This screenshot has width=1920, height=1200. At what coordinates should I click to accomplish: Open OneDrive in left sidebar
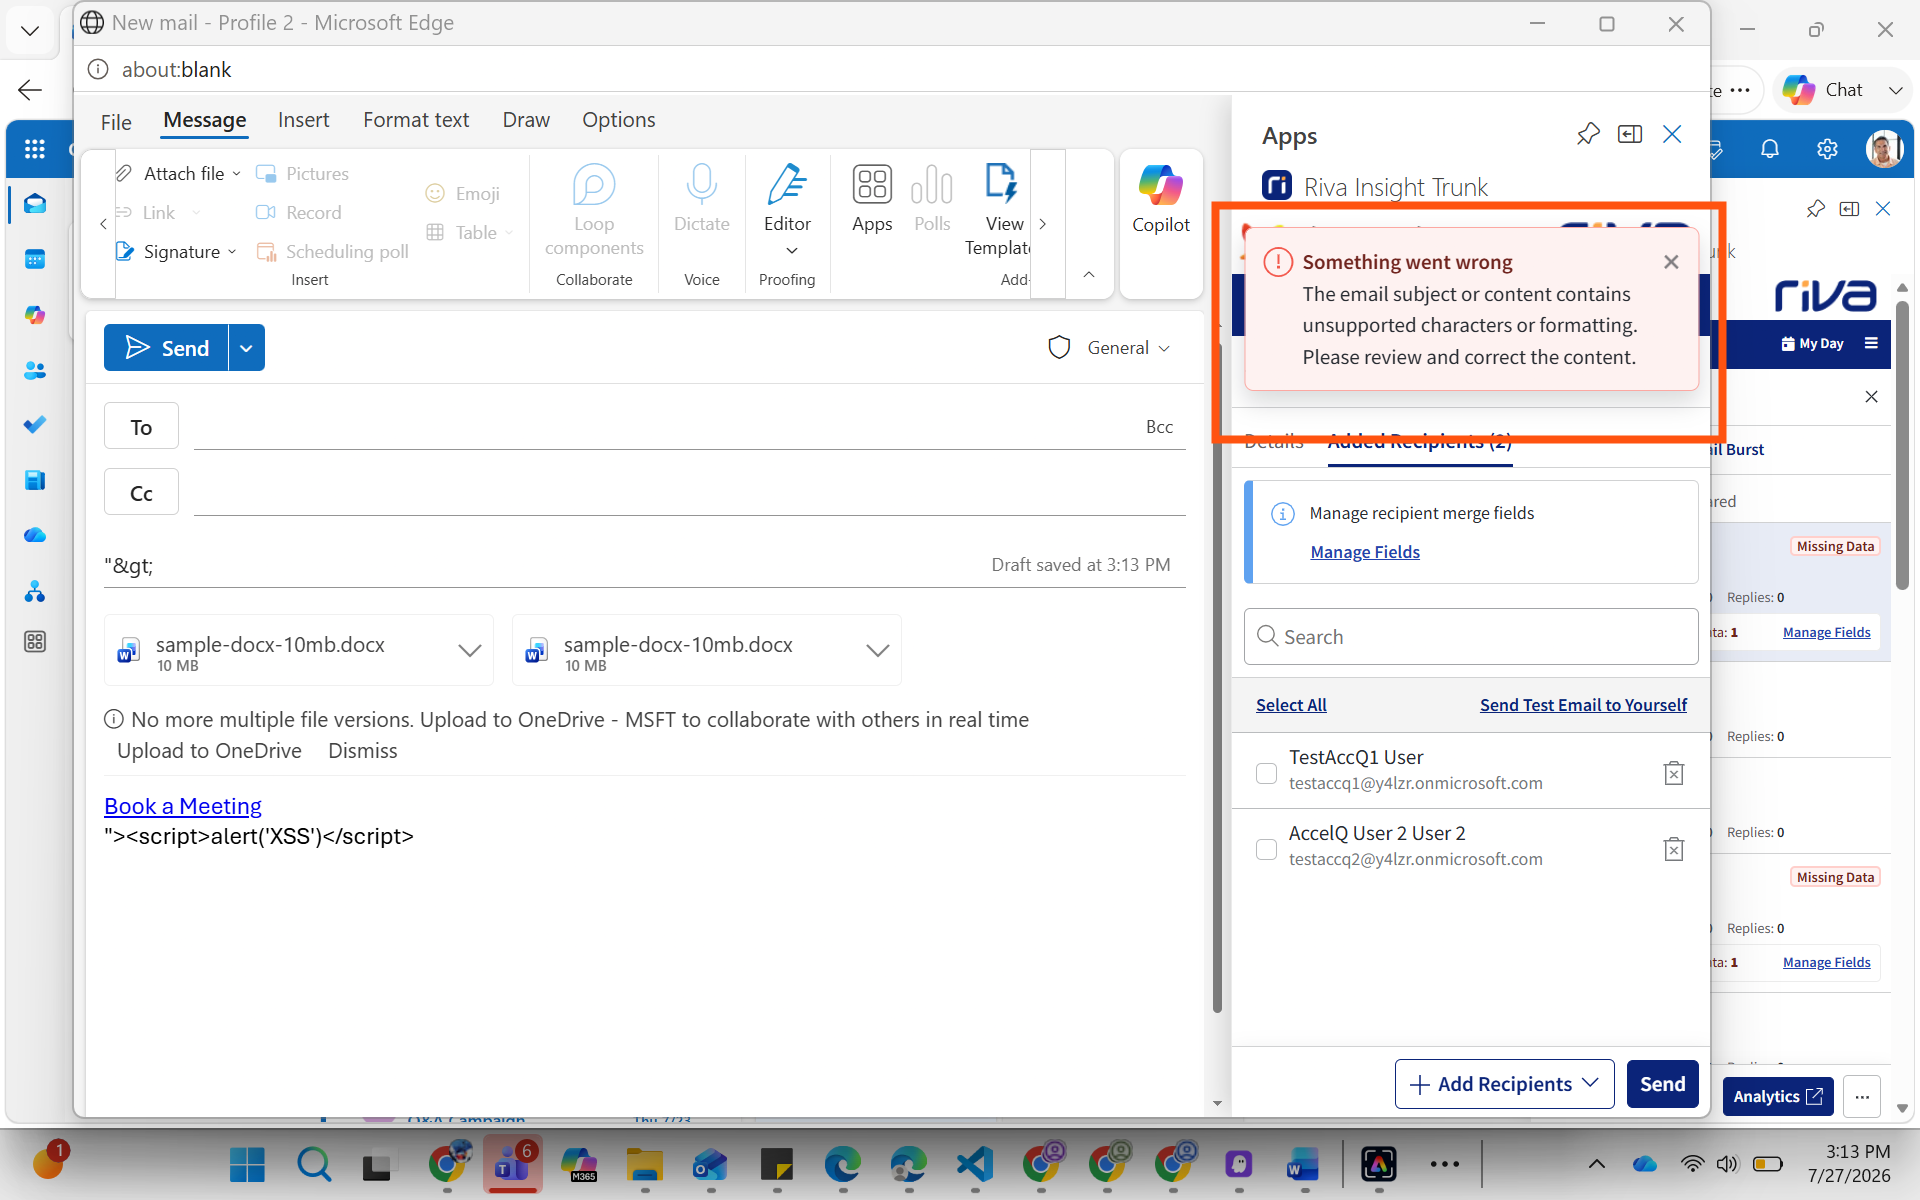(35, 535)
